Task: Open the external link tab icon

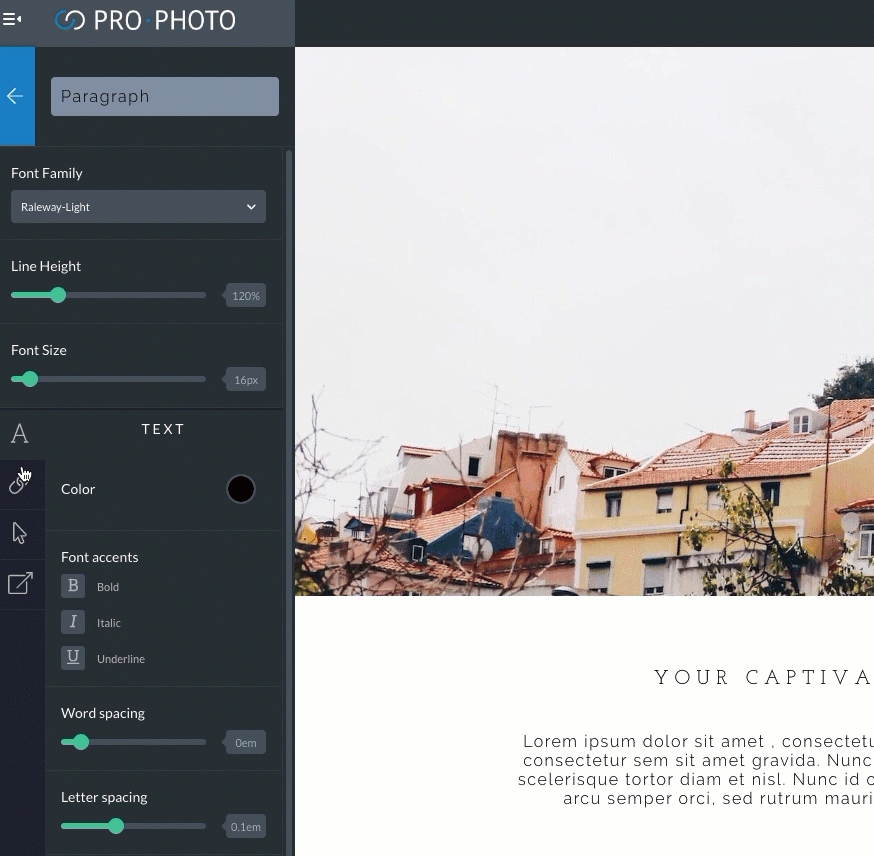Action: pos(20,583)
